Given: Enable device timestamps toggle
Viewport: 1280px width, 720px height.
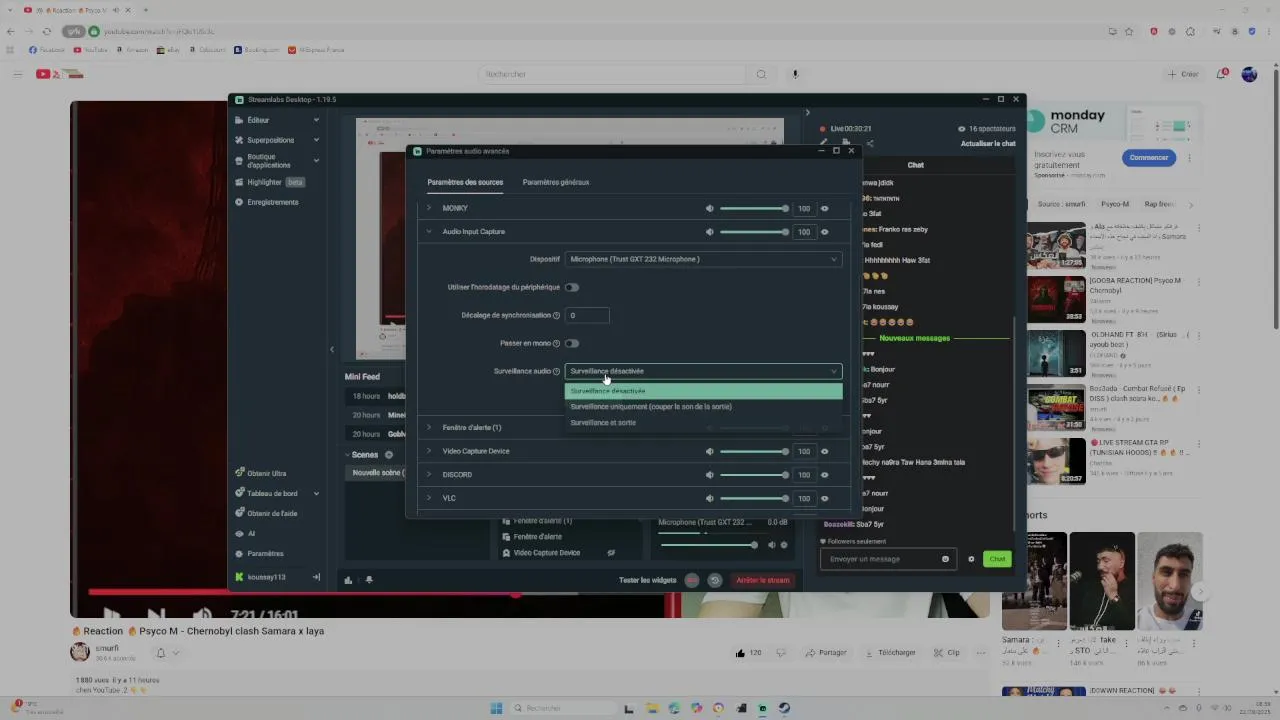Looking at the screenshot, I should click(572, 287).
